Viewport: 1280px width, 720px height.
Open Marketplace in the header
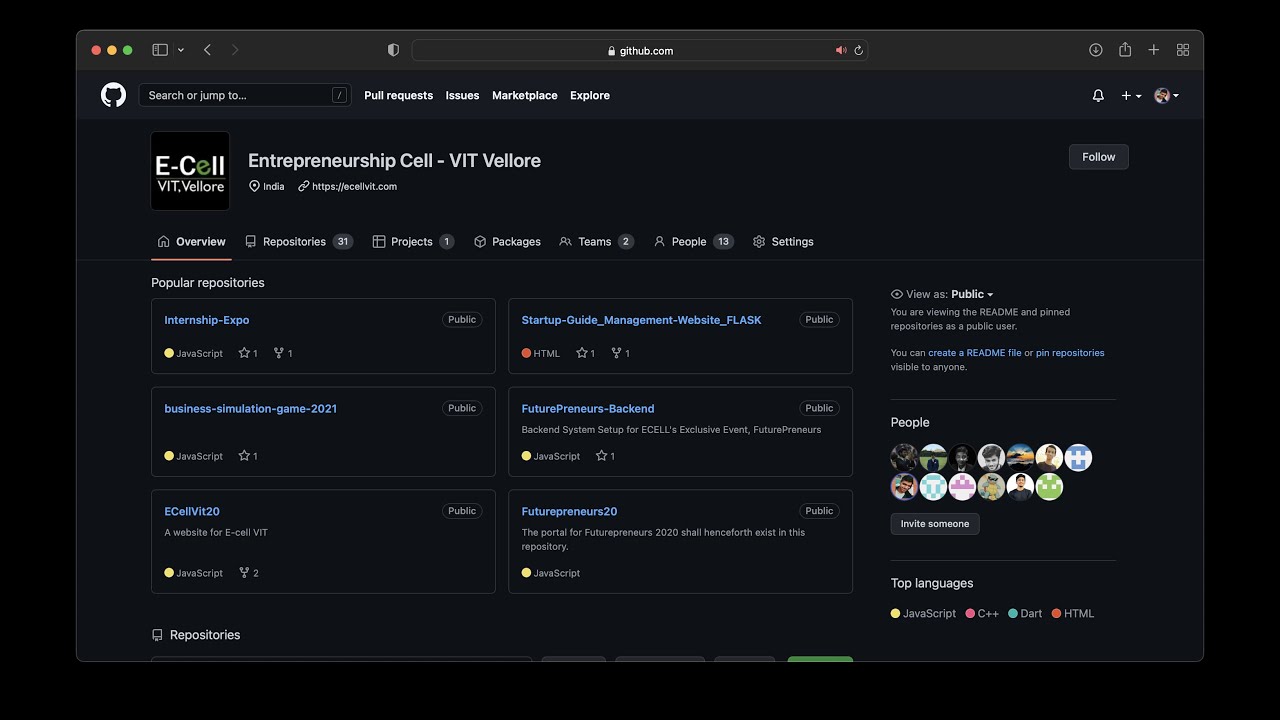pos(525,96)
